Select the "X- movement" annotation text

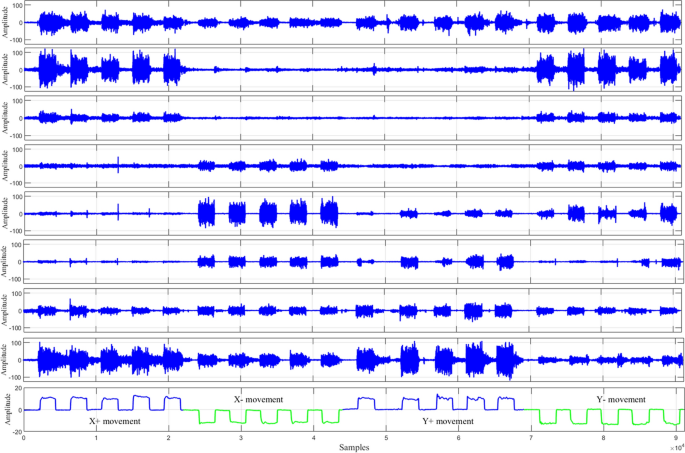coord(259,399)
